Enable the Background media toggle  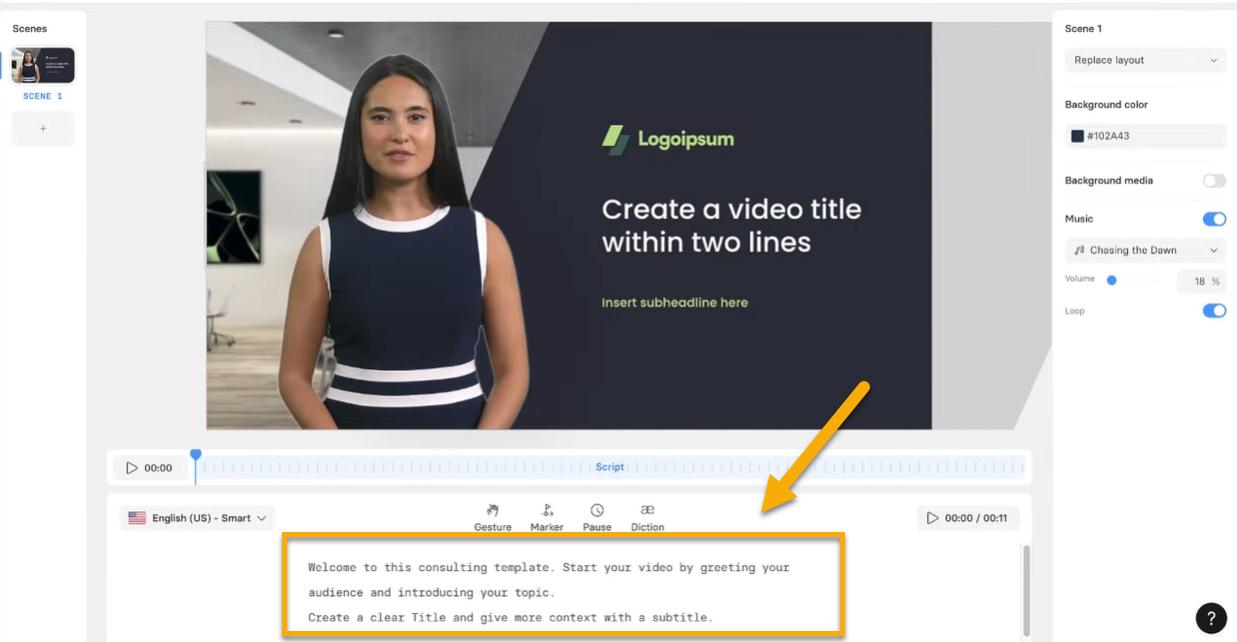pyautogui.click(x=1214, y=181)
